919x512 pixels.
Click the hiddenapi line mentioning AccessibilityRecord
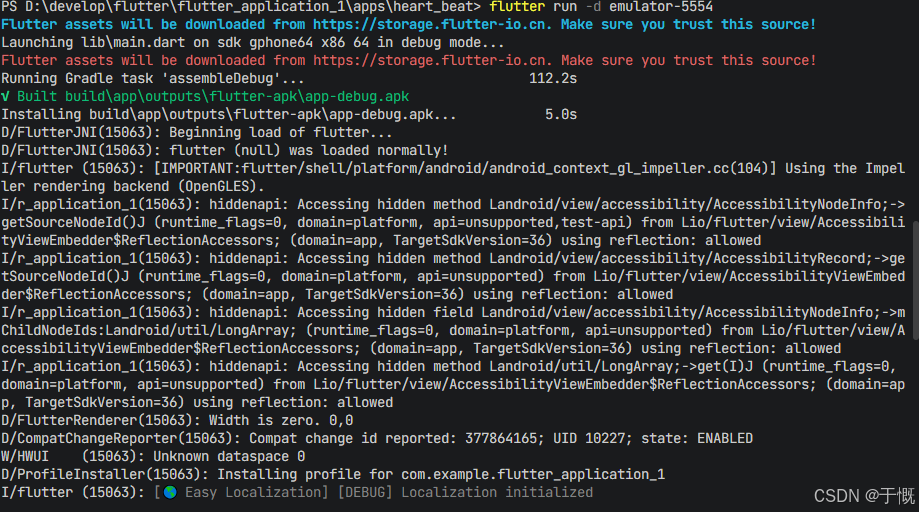tap(452, 258)
